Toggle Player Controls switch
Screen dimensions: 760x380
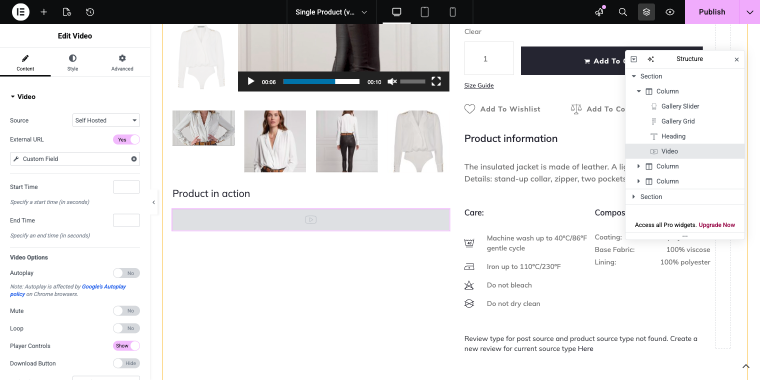pos(127,346)
